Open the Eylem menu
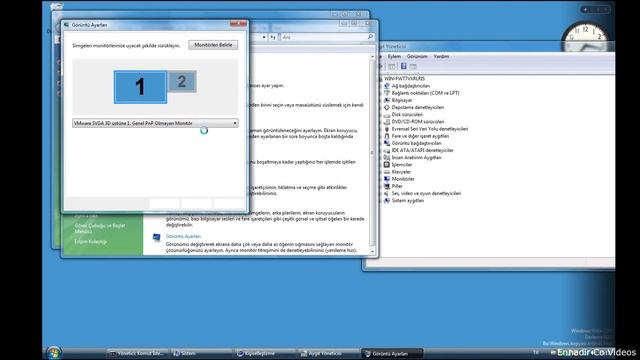Screen dimensions: 640x360 point(394,56)
